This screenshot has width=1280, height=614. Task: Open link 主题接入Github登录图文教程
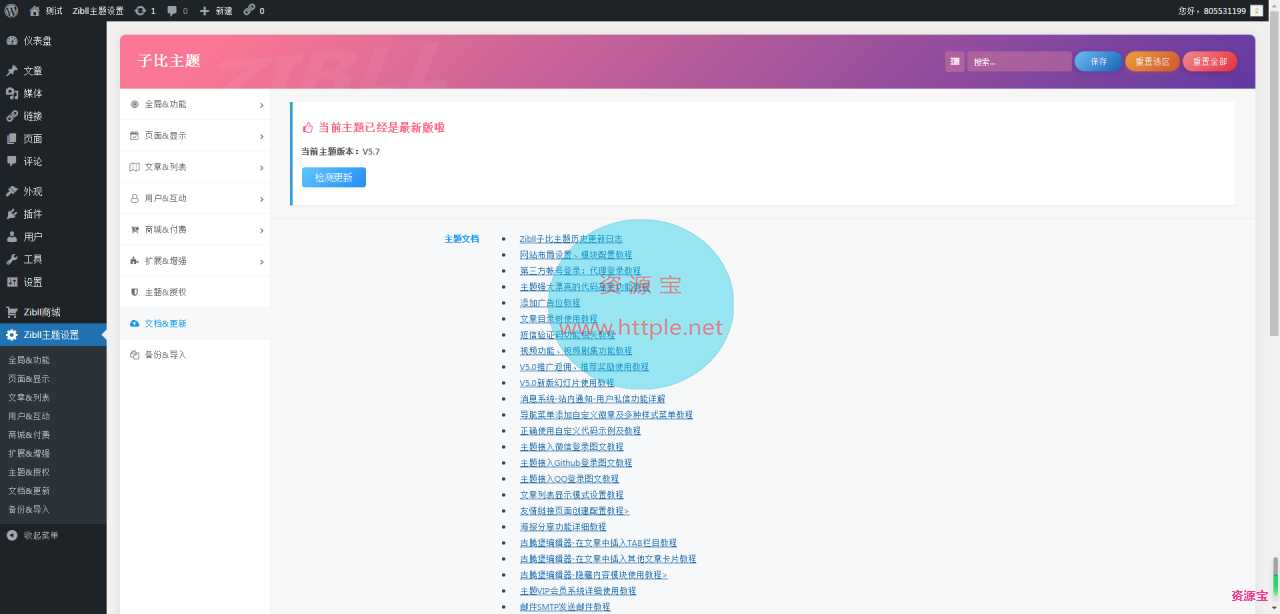(576, 463)
